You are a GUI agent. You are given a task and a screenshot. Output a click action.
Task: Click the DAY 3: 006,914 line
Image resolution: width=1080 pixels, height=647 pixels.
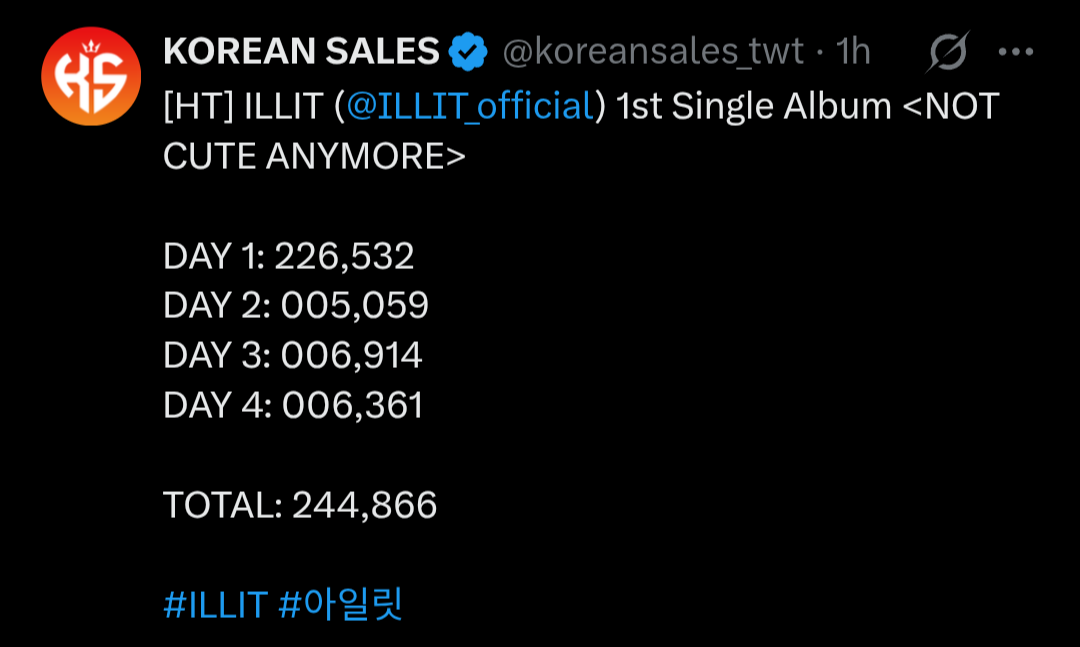point(293,356)
